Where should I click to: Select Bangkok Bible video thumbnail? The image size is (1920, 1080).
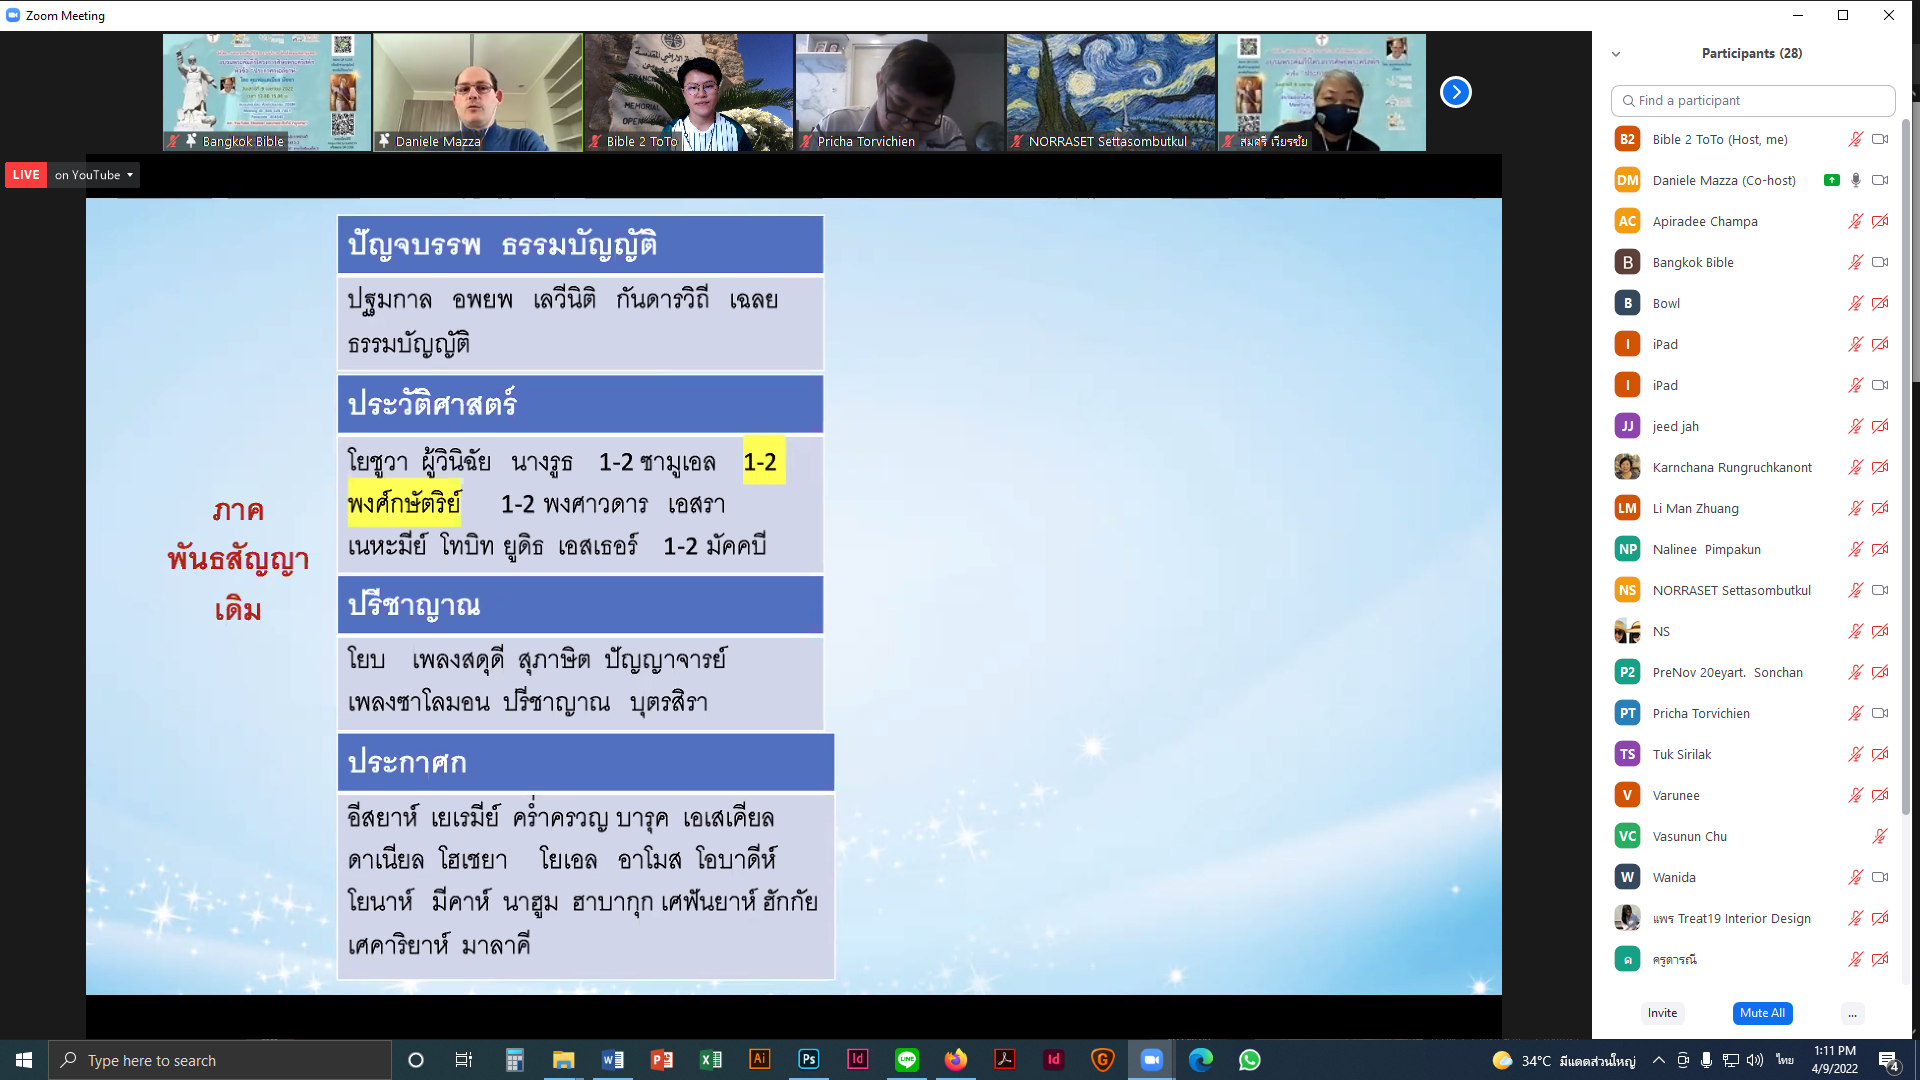pos(267,92)
